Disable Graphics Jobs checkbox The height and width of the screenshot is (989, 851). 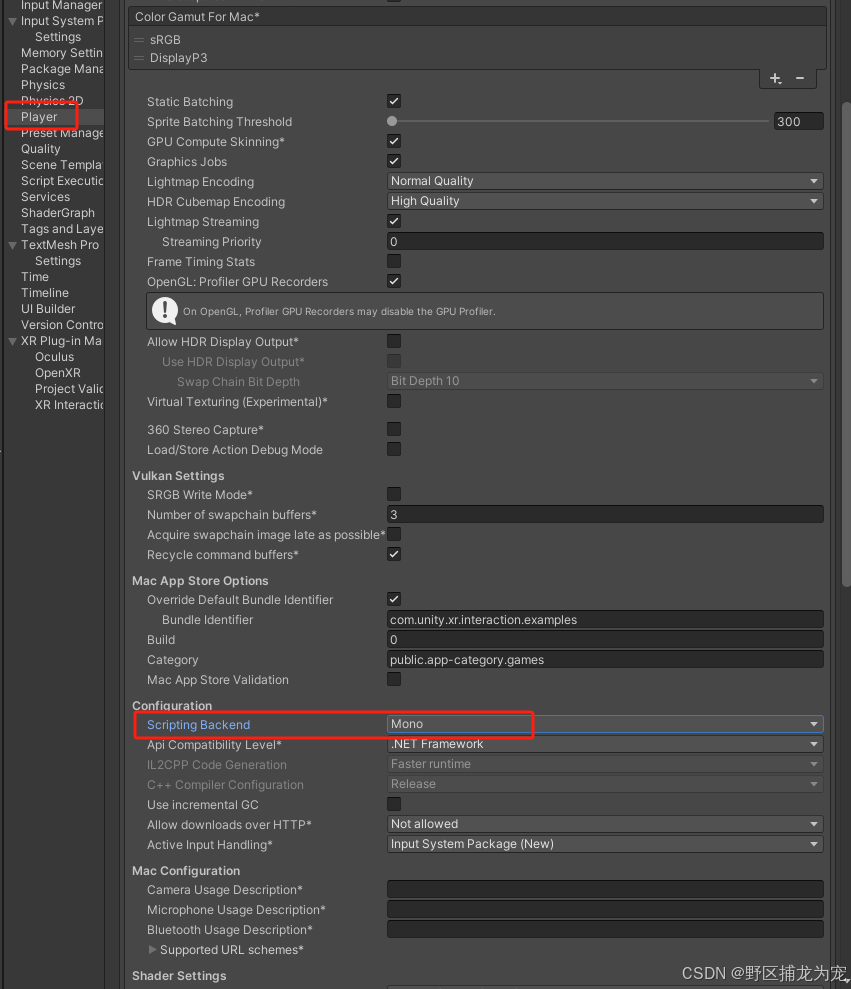point(394,161)
